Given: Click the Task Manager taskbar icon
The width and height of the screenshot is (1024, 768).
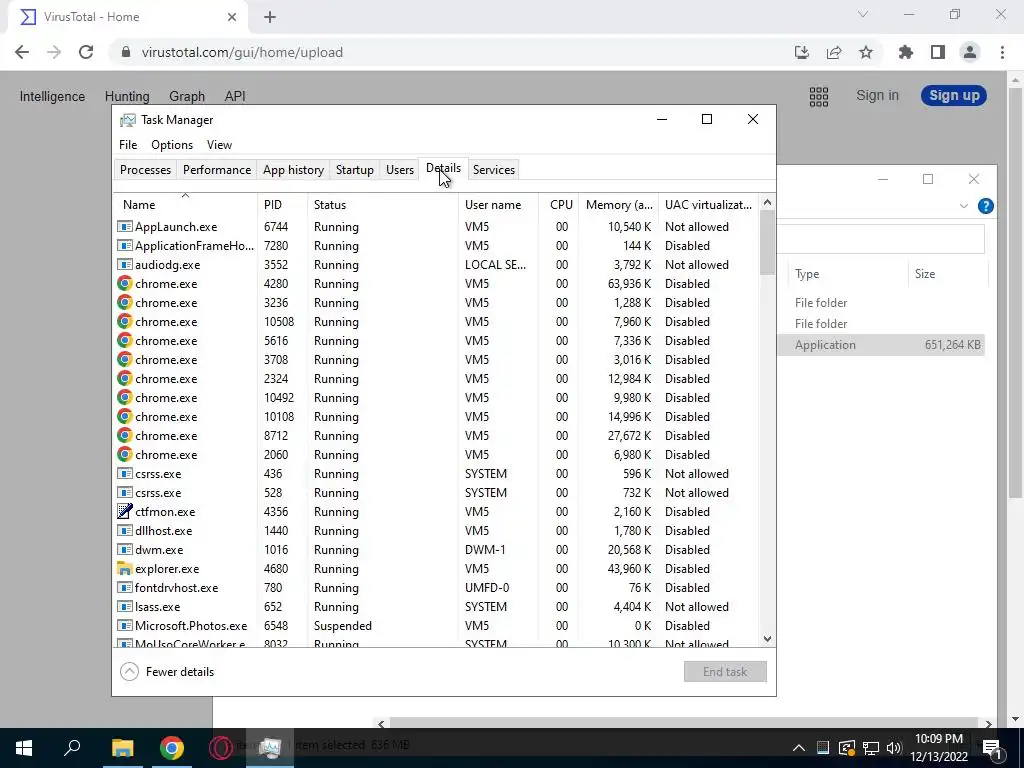Looking at the screenshot, I should click(x=270, y=748).
